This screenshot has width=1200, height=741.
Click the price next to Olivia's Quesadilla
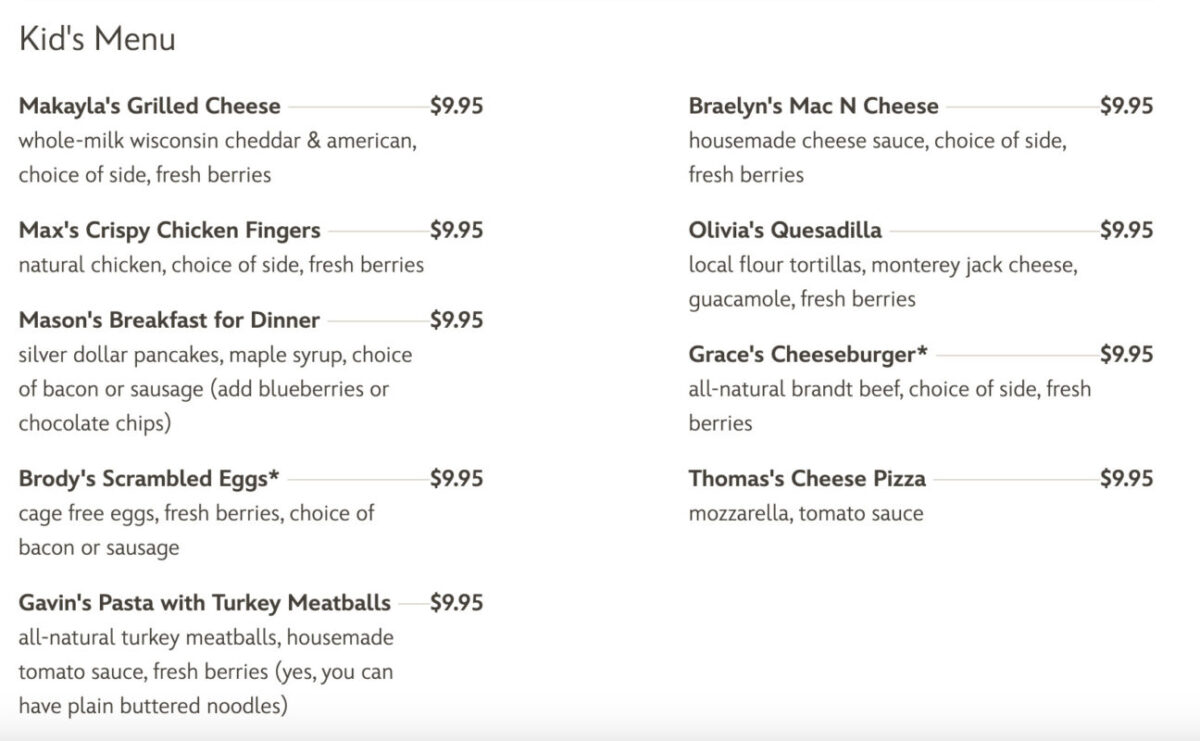point(1126,230)
